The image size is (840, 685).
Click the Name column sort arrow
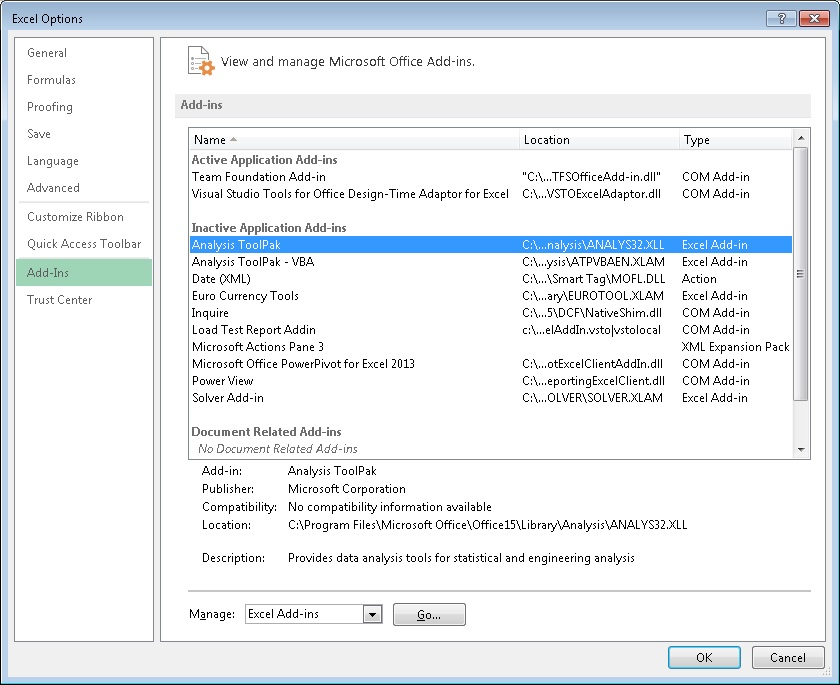point(234,139)
